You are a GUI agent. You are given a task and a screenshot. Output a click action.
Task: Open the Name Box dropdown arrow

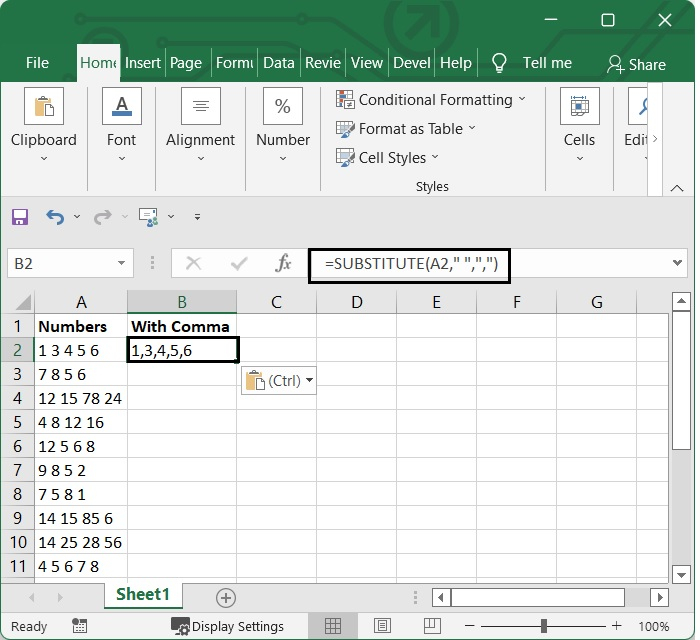(121, 263)
